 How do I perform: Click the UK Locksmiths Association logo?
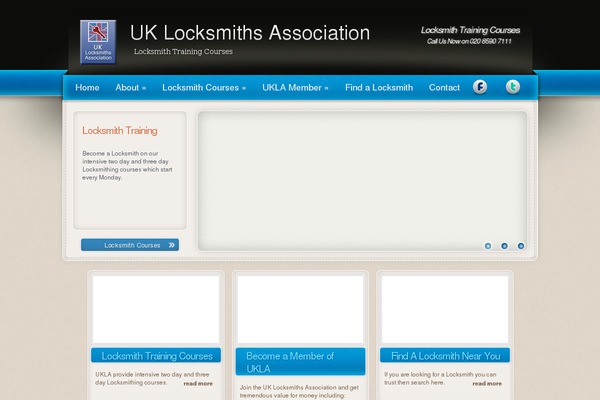98,42
